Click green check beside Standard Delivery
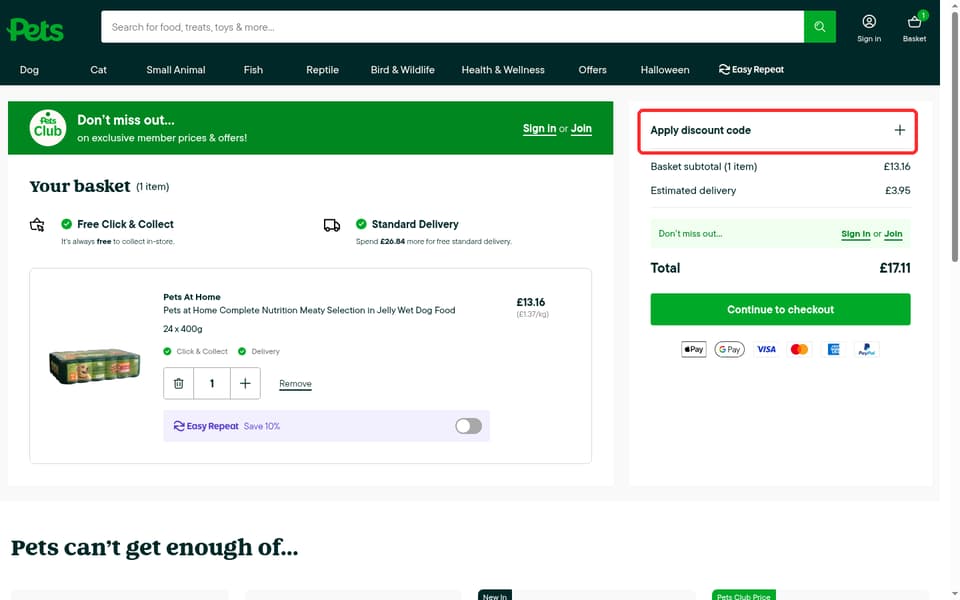Image resolution: width=960 pixels, height=600 pixels. 361,224
